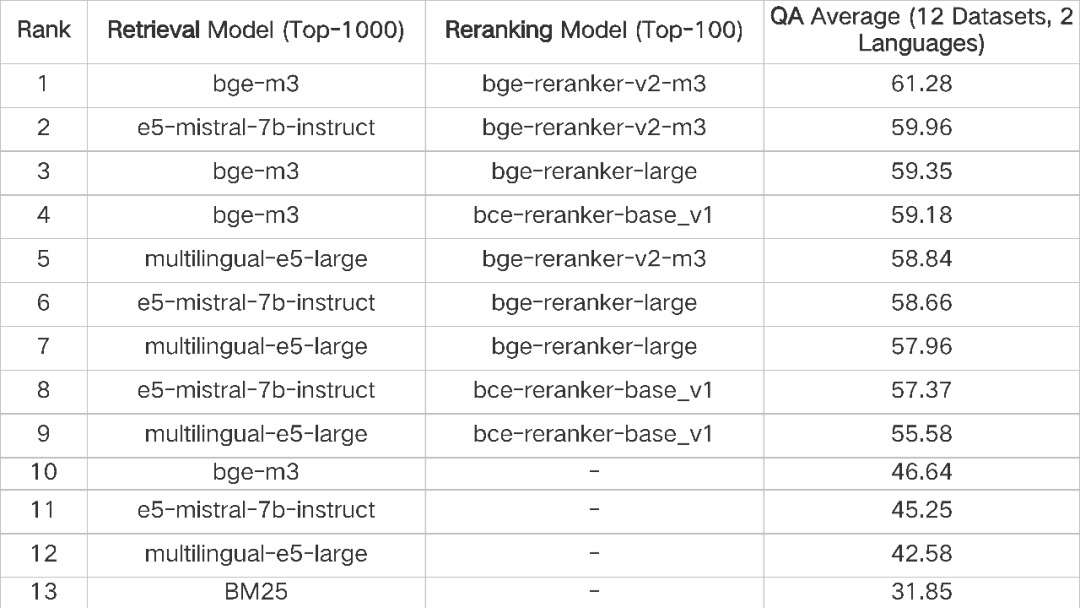Select the QA average value 58.84

click(x=922, y=259)
